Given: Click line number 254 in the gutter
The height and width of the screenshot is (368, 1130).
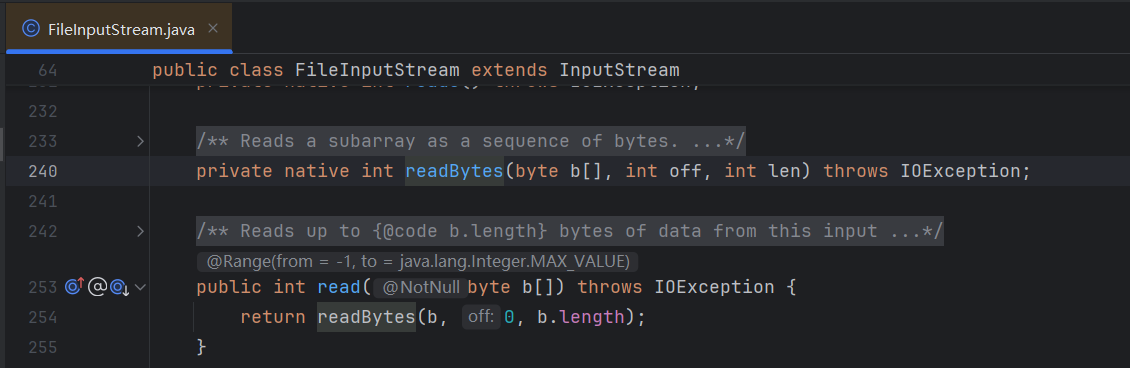Looking at the screenshot, I should (x=43, y=318).
